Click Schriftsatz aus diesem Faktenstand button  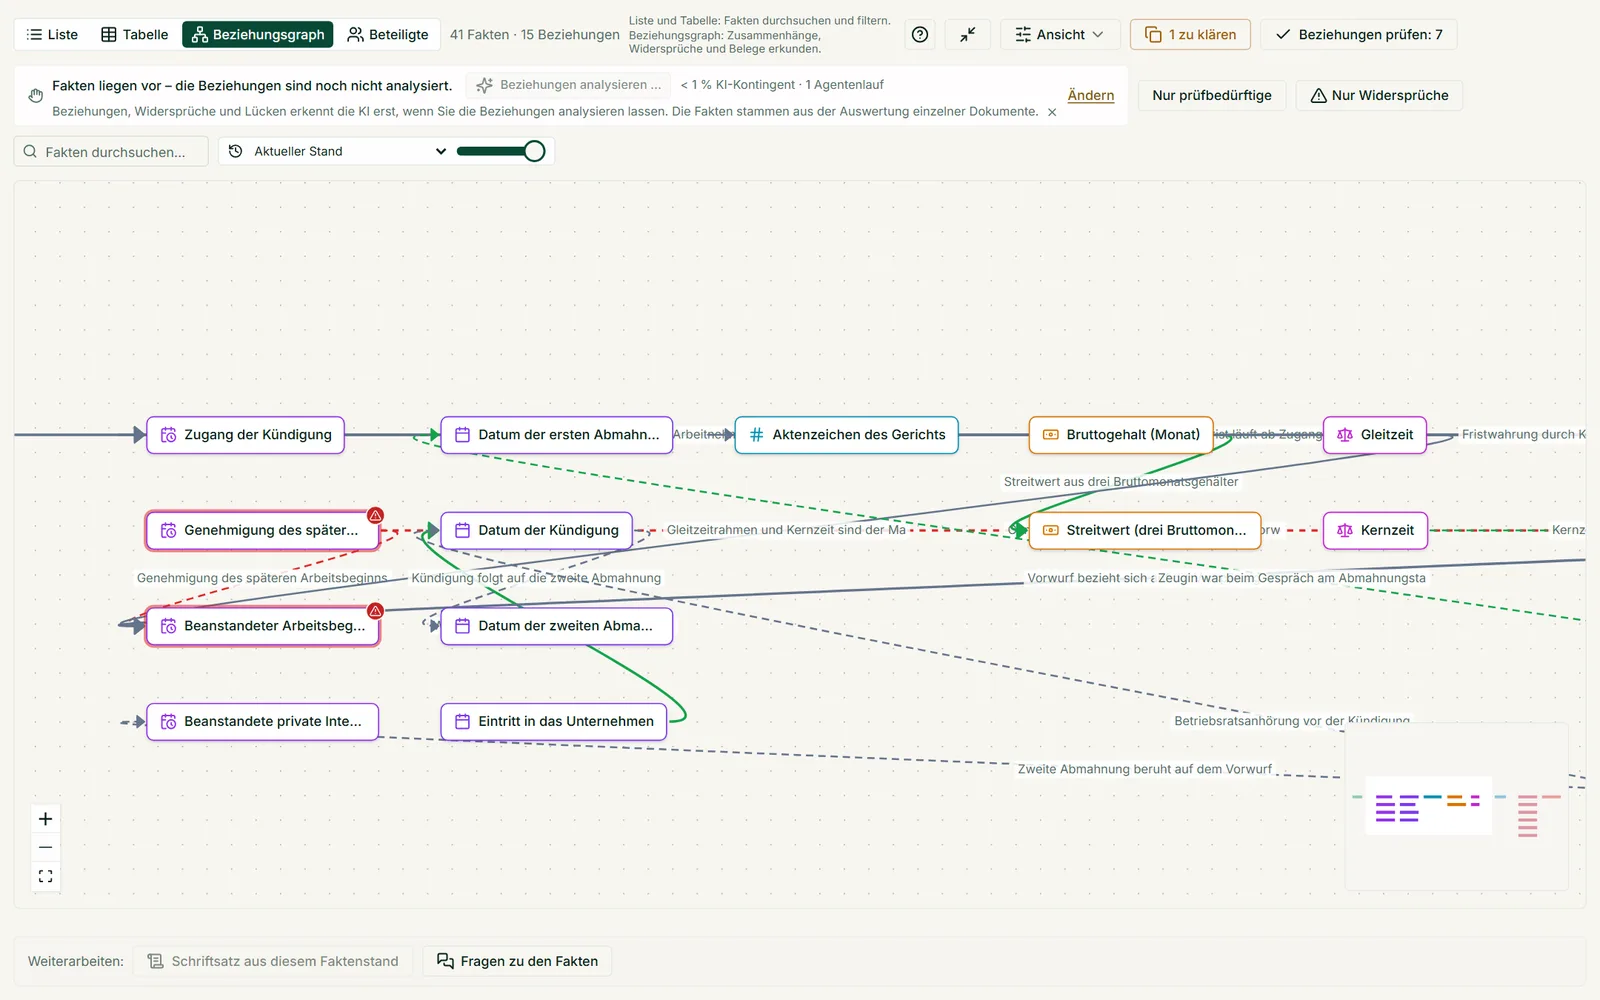[273, 961]
